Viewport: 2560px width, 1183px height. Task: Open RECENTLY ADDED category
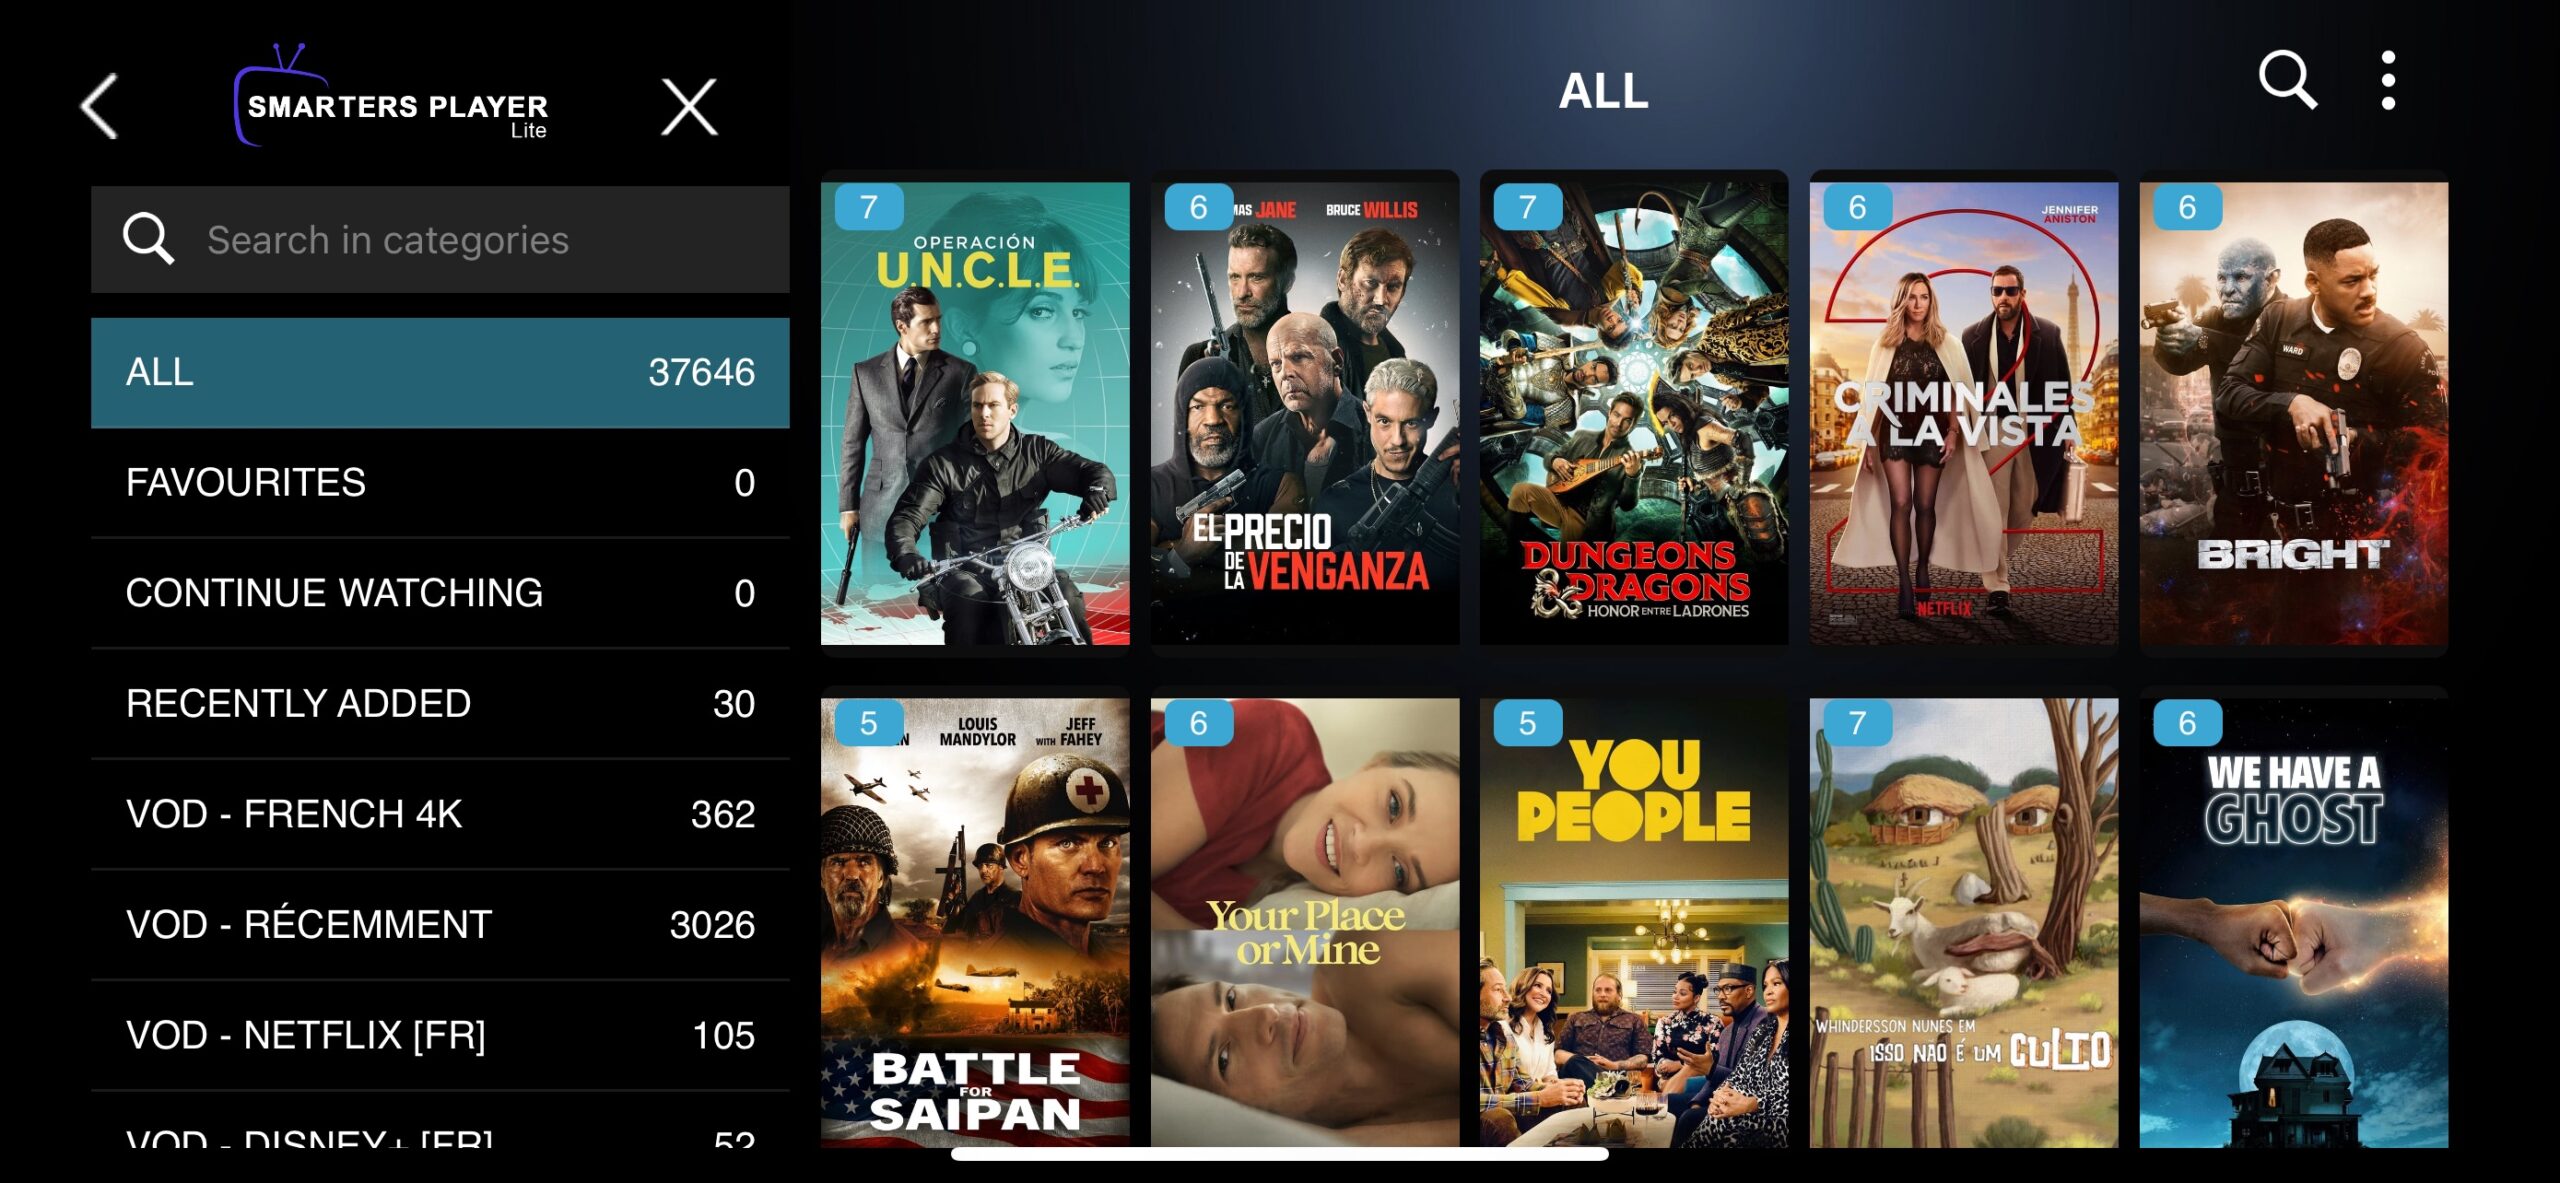(x=440, y=704)
